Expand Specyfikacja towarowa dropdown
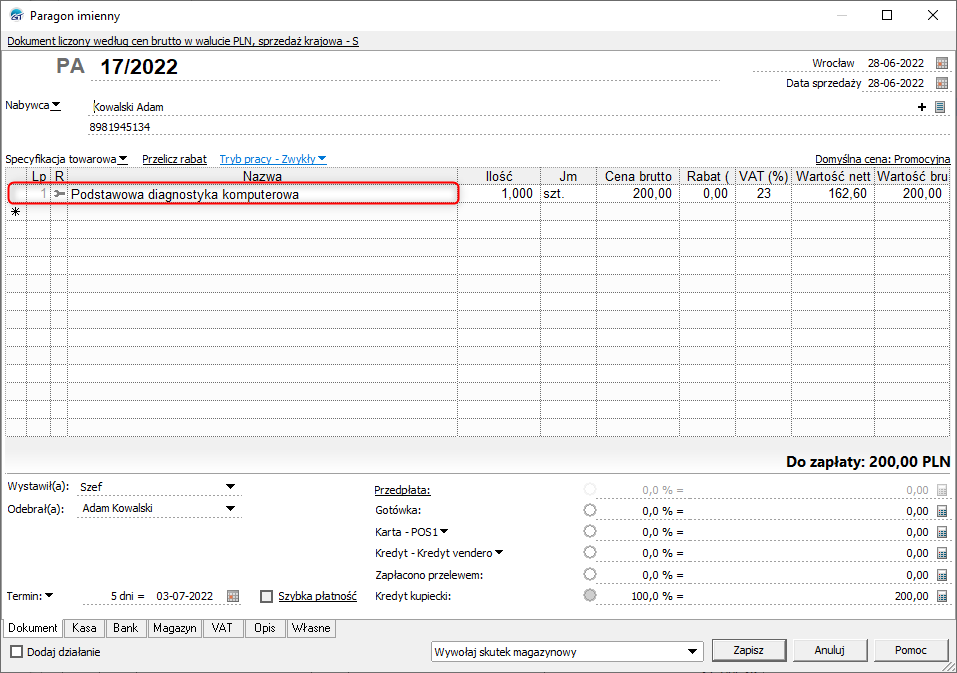957x673 pixels. click(x=123, y=159)
